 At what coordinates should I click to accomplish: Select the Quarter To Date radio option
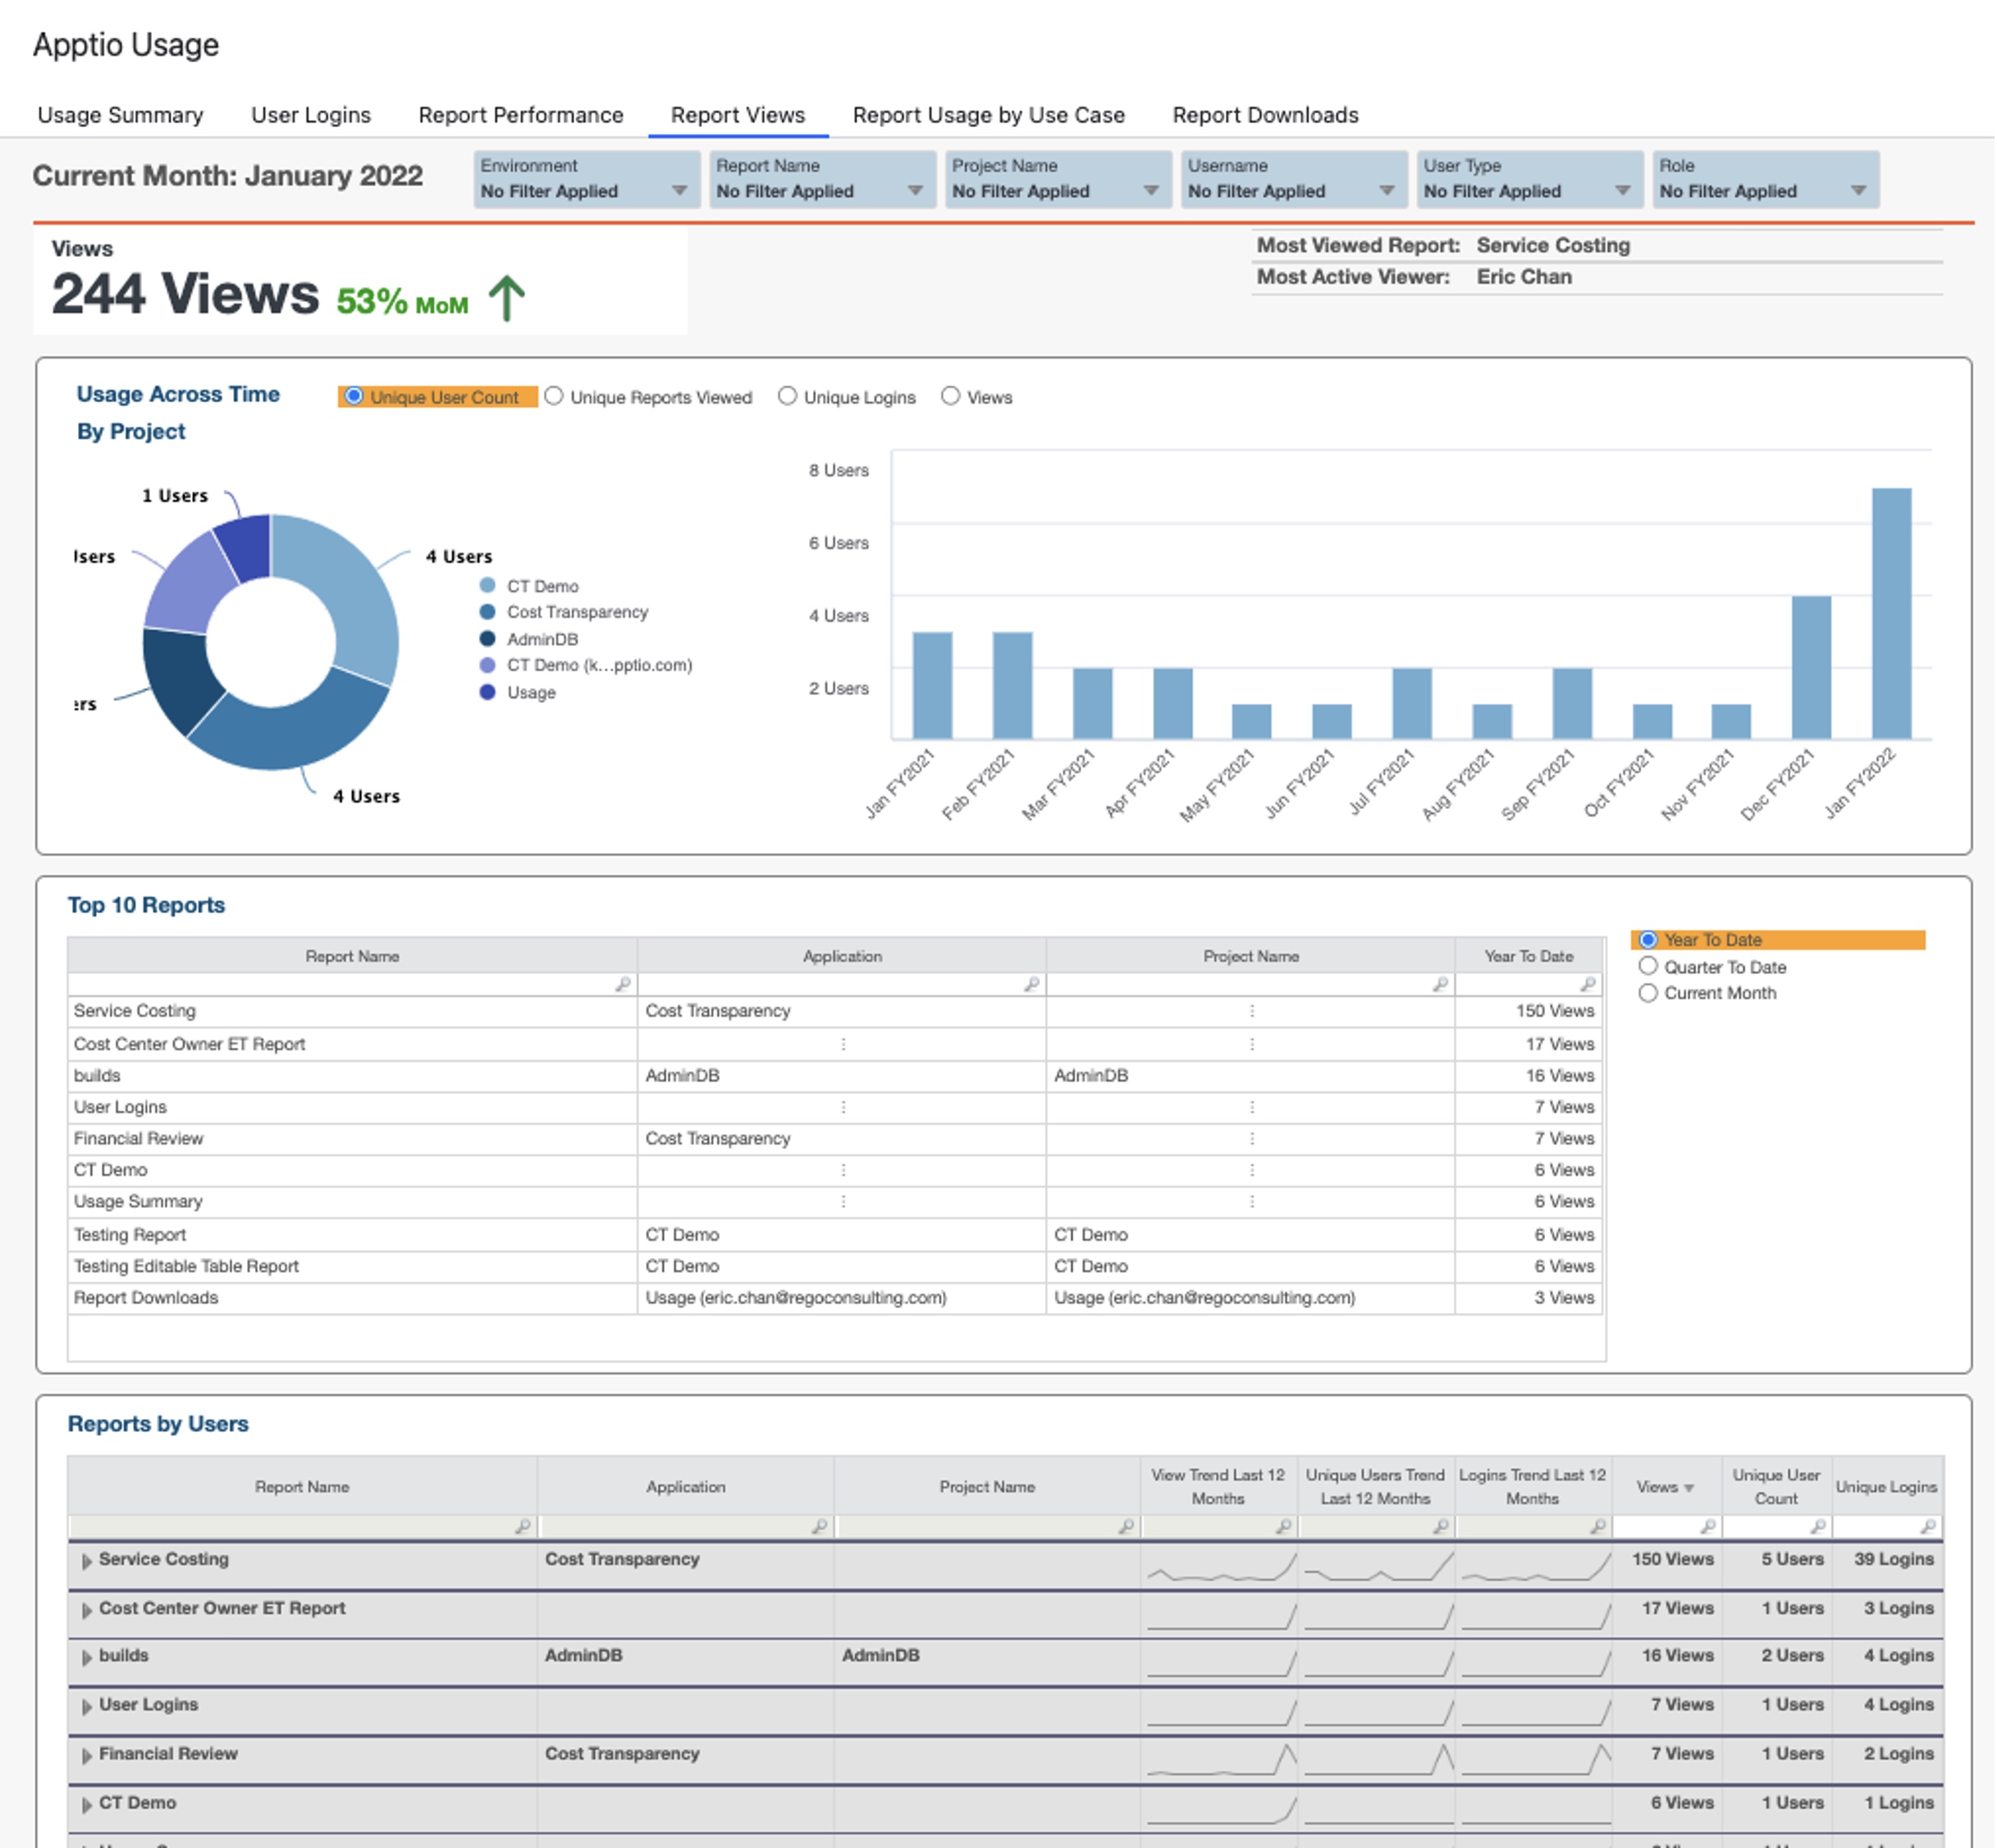(1649, 966)
